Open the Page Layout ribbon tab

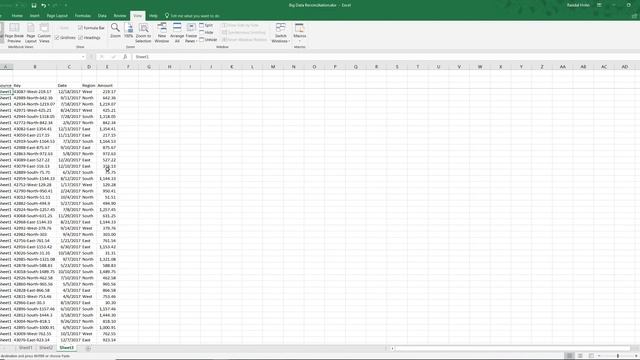[x=57, y=16]
